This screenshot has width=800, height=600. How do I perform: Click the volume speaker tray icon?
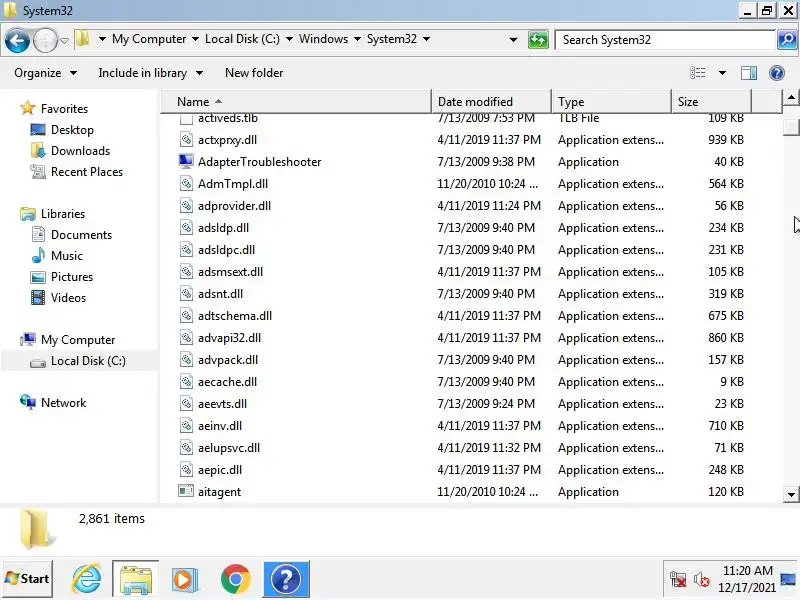click(x=702, y=580)
